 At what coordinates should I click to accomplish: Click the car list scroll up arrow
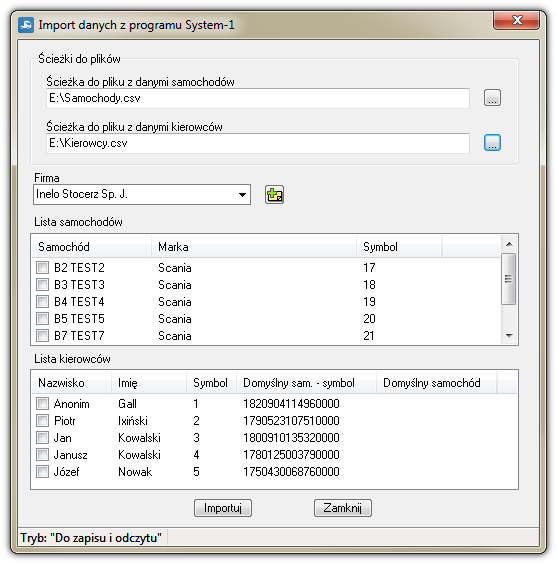click(509, 244)
